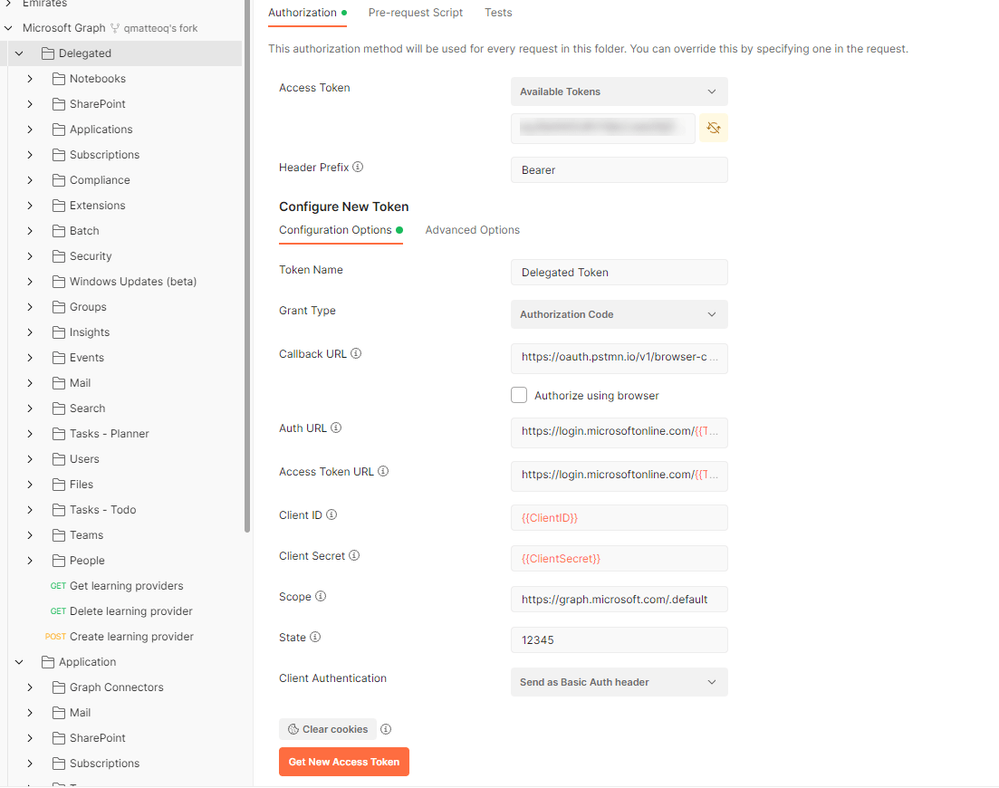Click the Teams folder icon
Image resolution: width=999 pixels, height=788 pixels.
pos(59,535)
